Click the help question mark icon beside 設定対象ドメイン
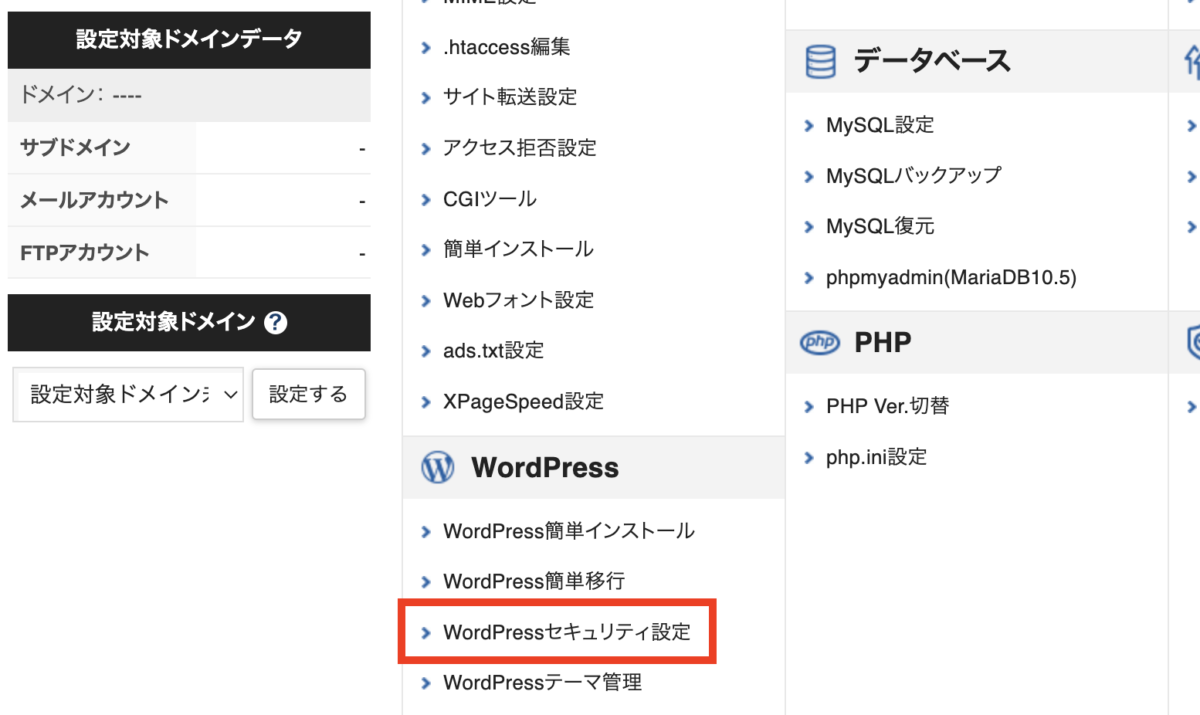The width and height of the screenshot is (1200, 715). (277, 323)
